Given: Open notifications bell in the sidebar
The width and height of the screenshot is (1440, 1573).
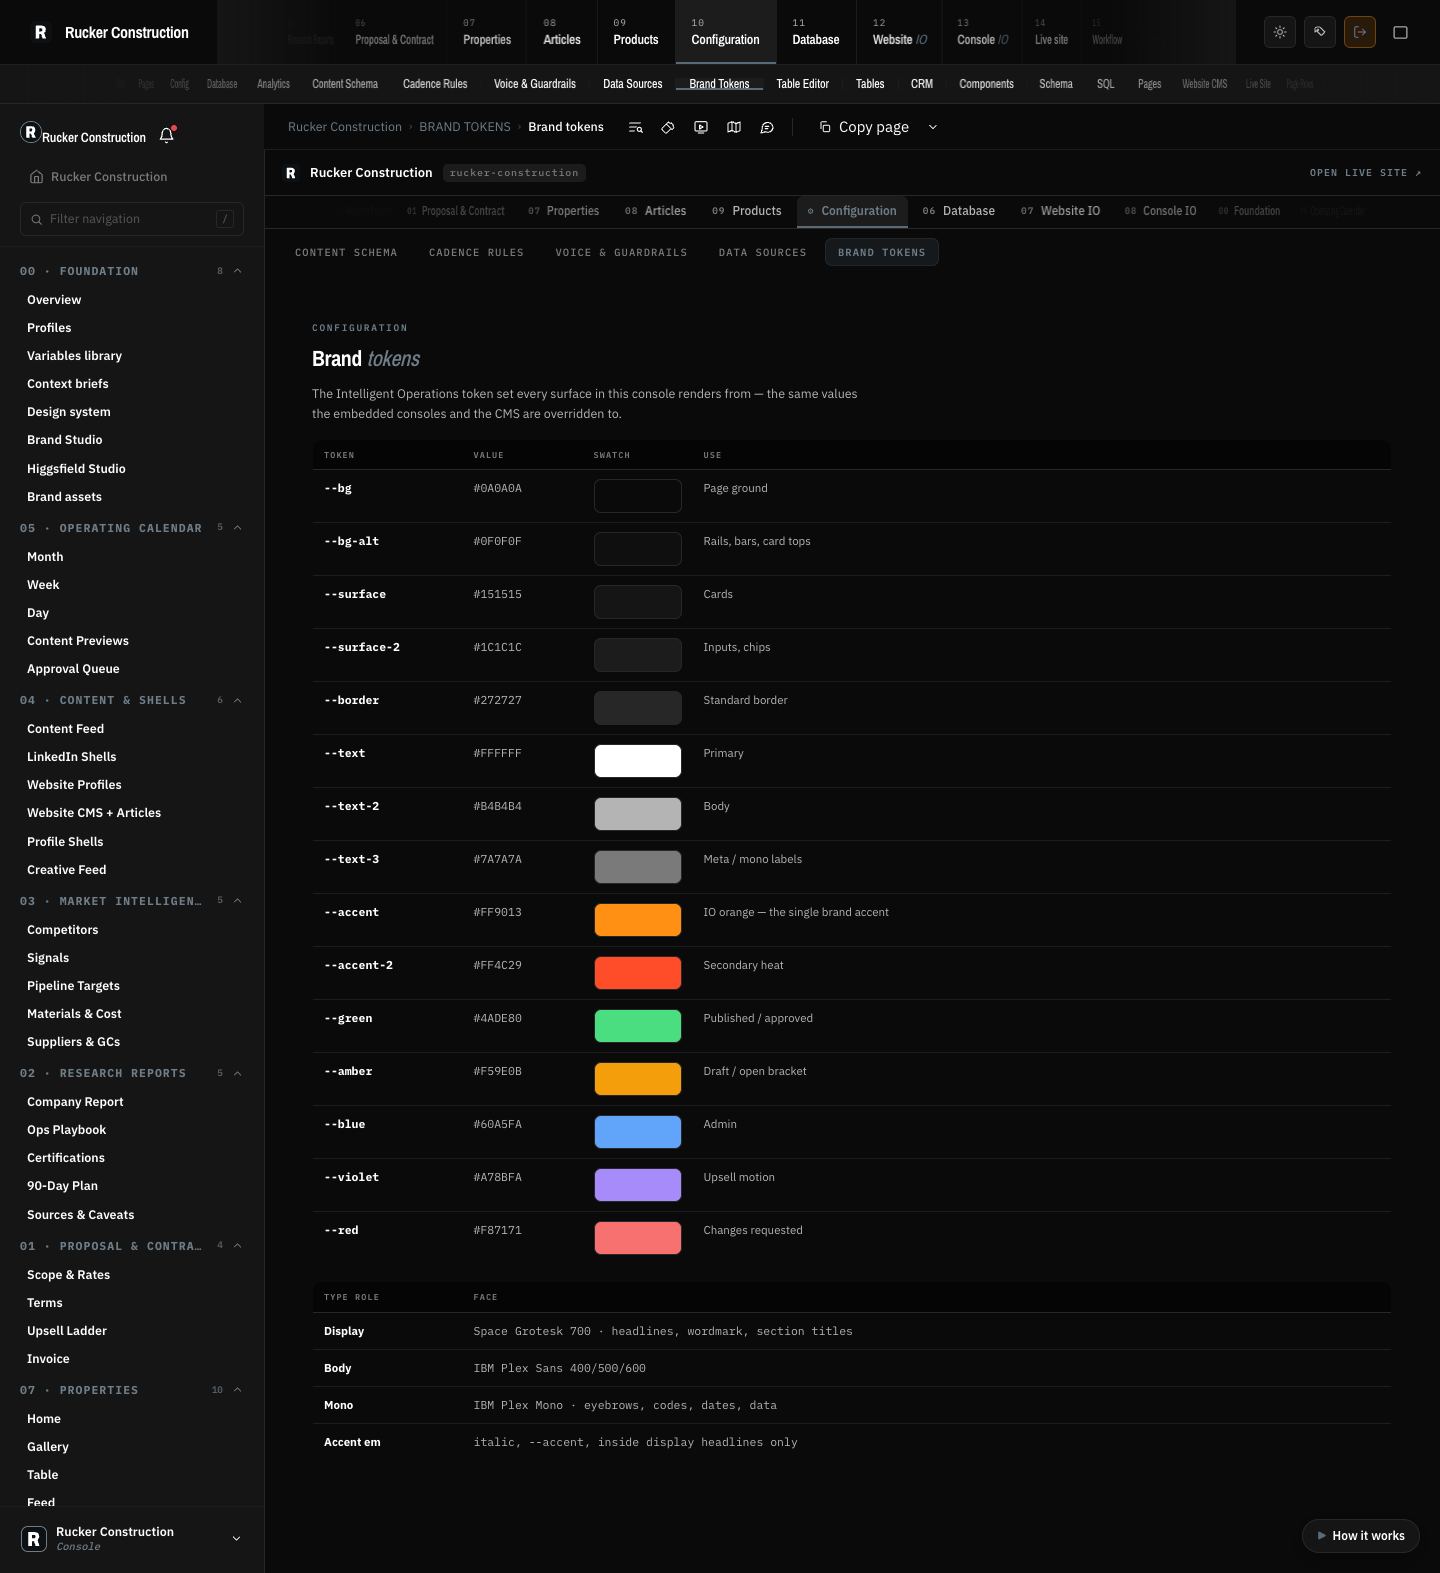Looking at the screenshot, I should click(167, 135).
